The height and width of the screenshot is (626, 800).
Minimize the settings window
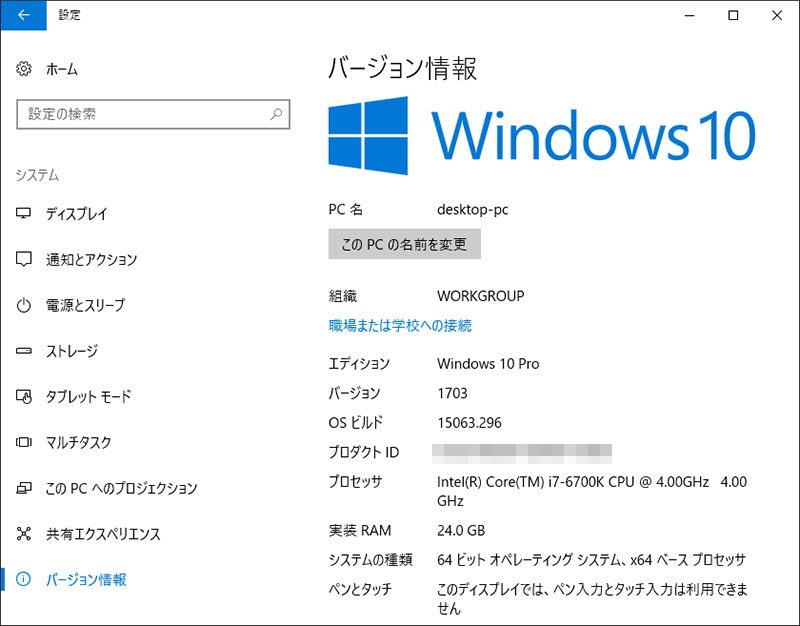tap(689, 15)
